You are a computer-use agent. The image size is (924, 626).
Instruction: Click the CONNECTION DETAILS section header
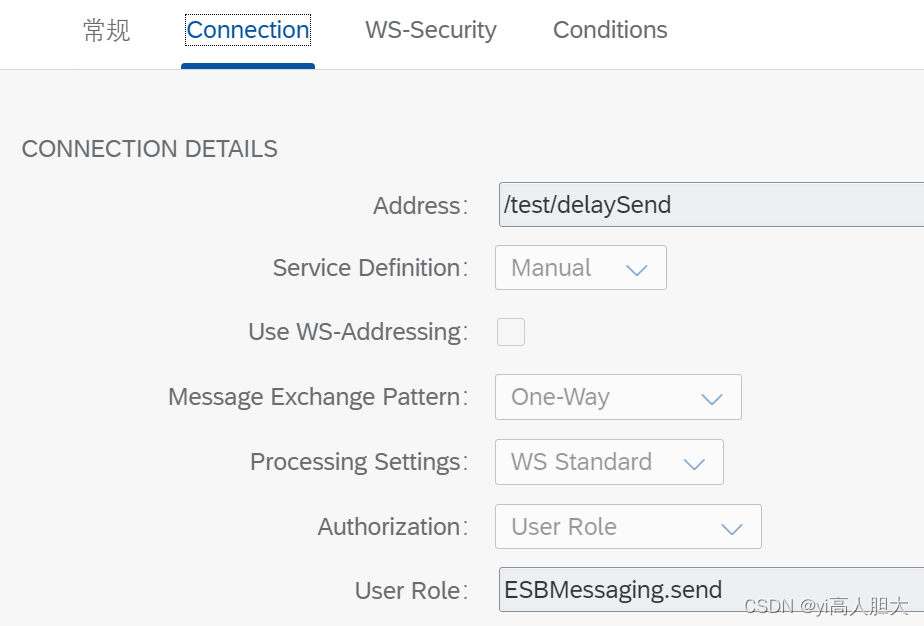tap(150, 149)
